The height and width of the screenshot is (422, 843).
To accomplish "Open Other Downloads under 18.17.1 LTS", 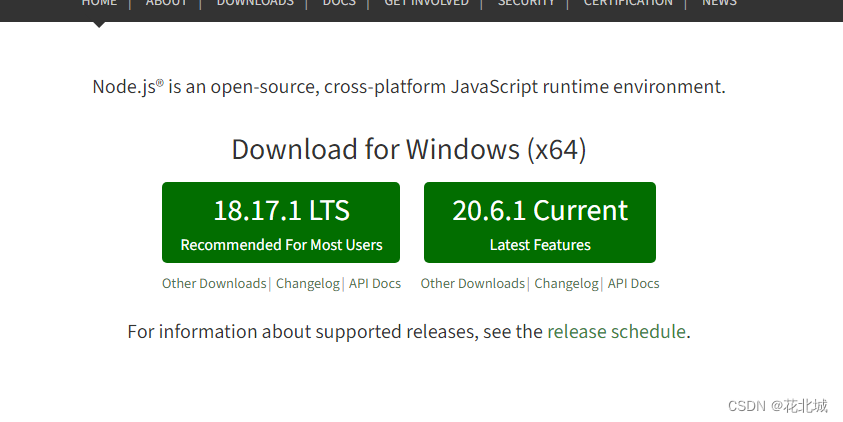I will pyautogui.click(x=214, y=283).
